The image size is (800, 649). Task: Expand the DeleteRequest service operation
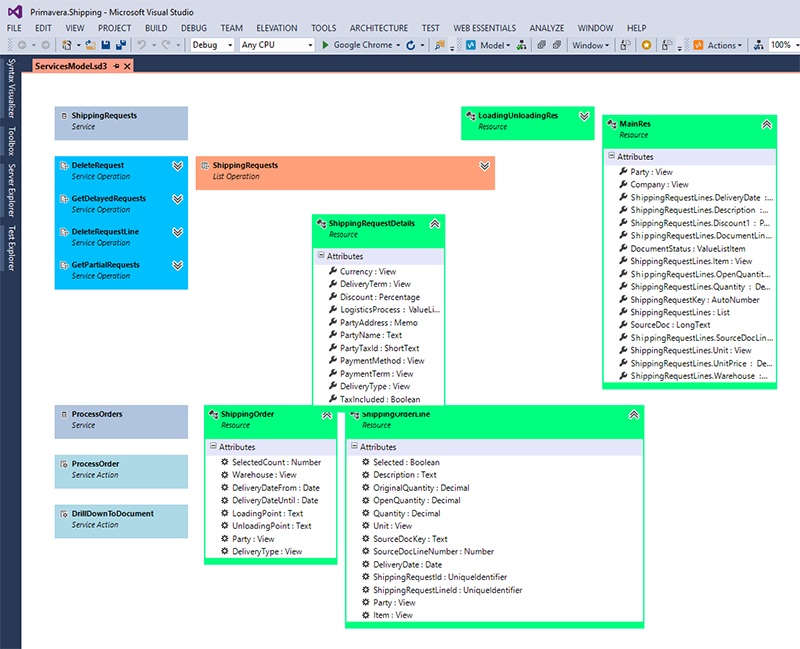(x=178, y=166)
